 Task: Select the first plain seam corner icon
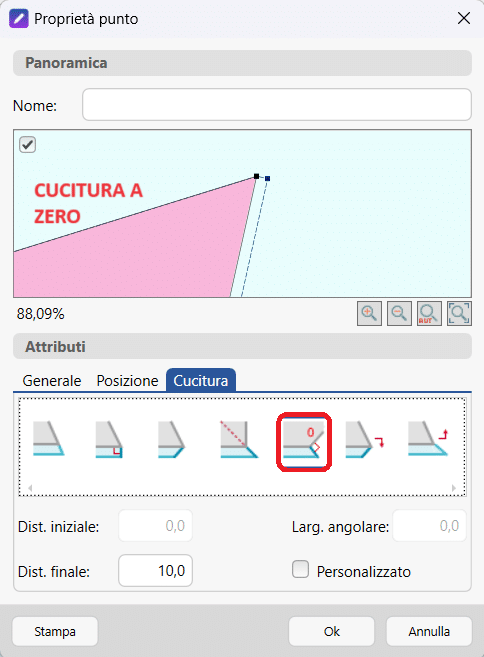[x=49, y=439]
